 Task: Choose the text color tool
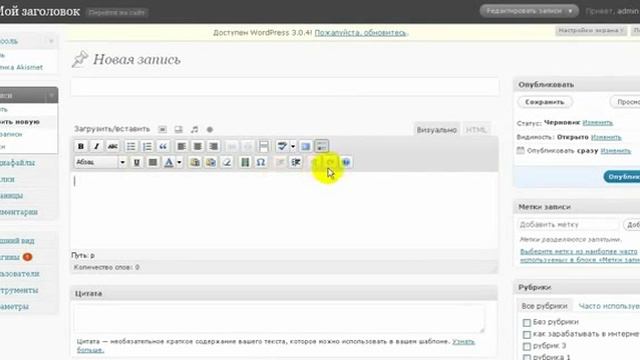(169, 162)
